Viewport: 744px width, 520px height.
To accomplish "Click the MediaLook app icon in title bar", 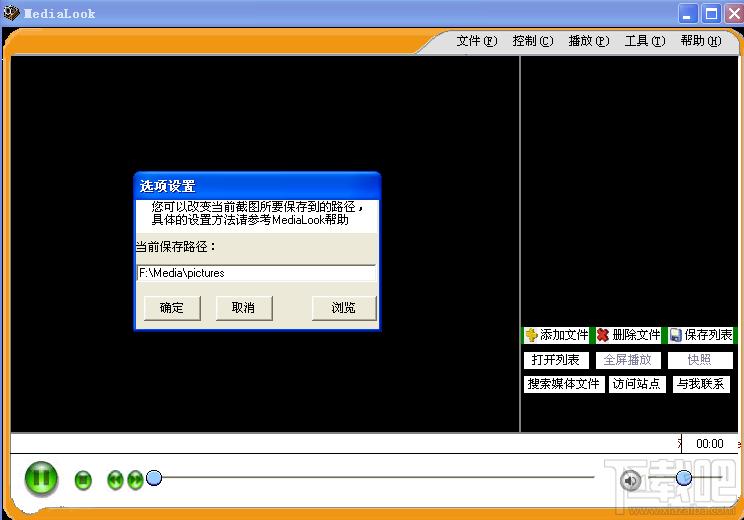I will (11, 13).
